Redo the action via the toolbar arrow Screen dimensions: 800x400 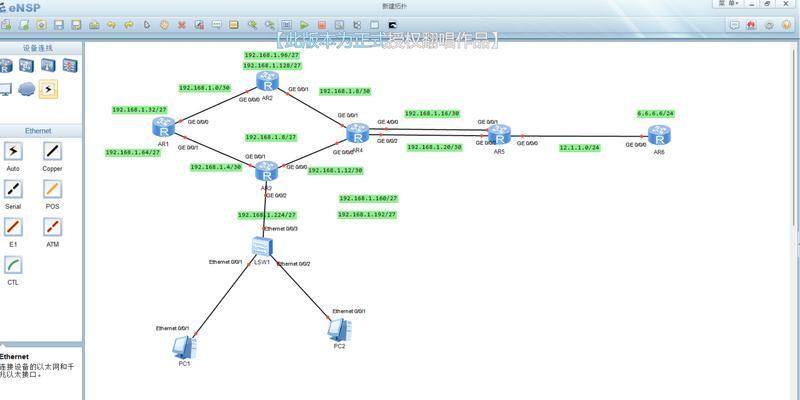point(129,24)
